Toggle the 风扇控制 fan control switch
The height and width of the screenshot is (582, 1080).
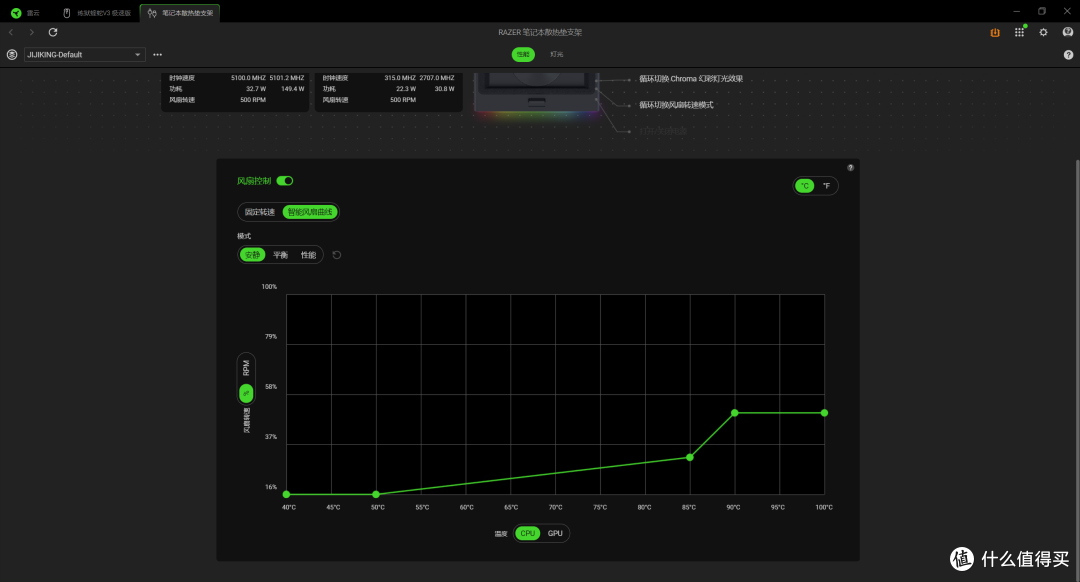tap(285, 181)
